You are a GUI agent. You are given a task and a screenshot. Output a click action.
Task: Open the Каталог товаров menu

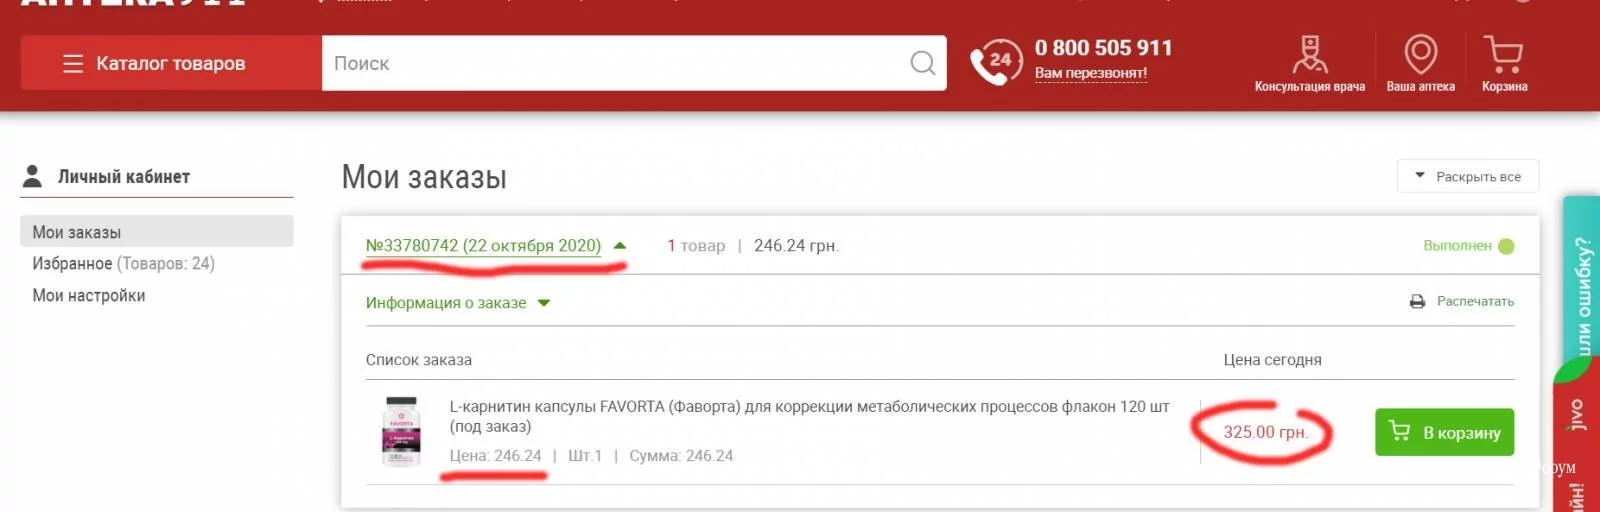tap(171, 63)
